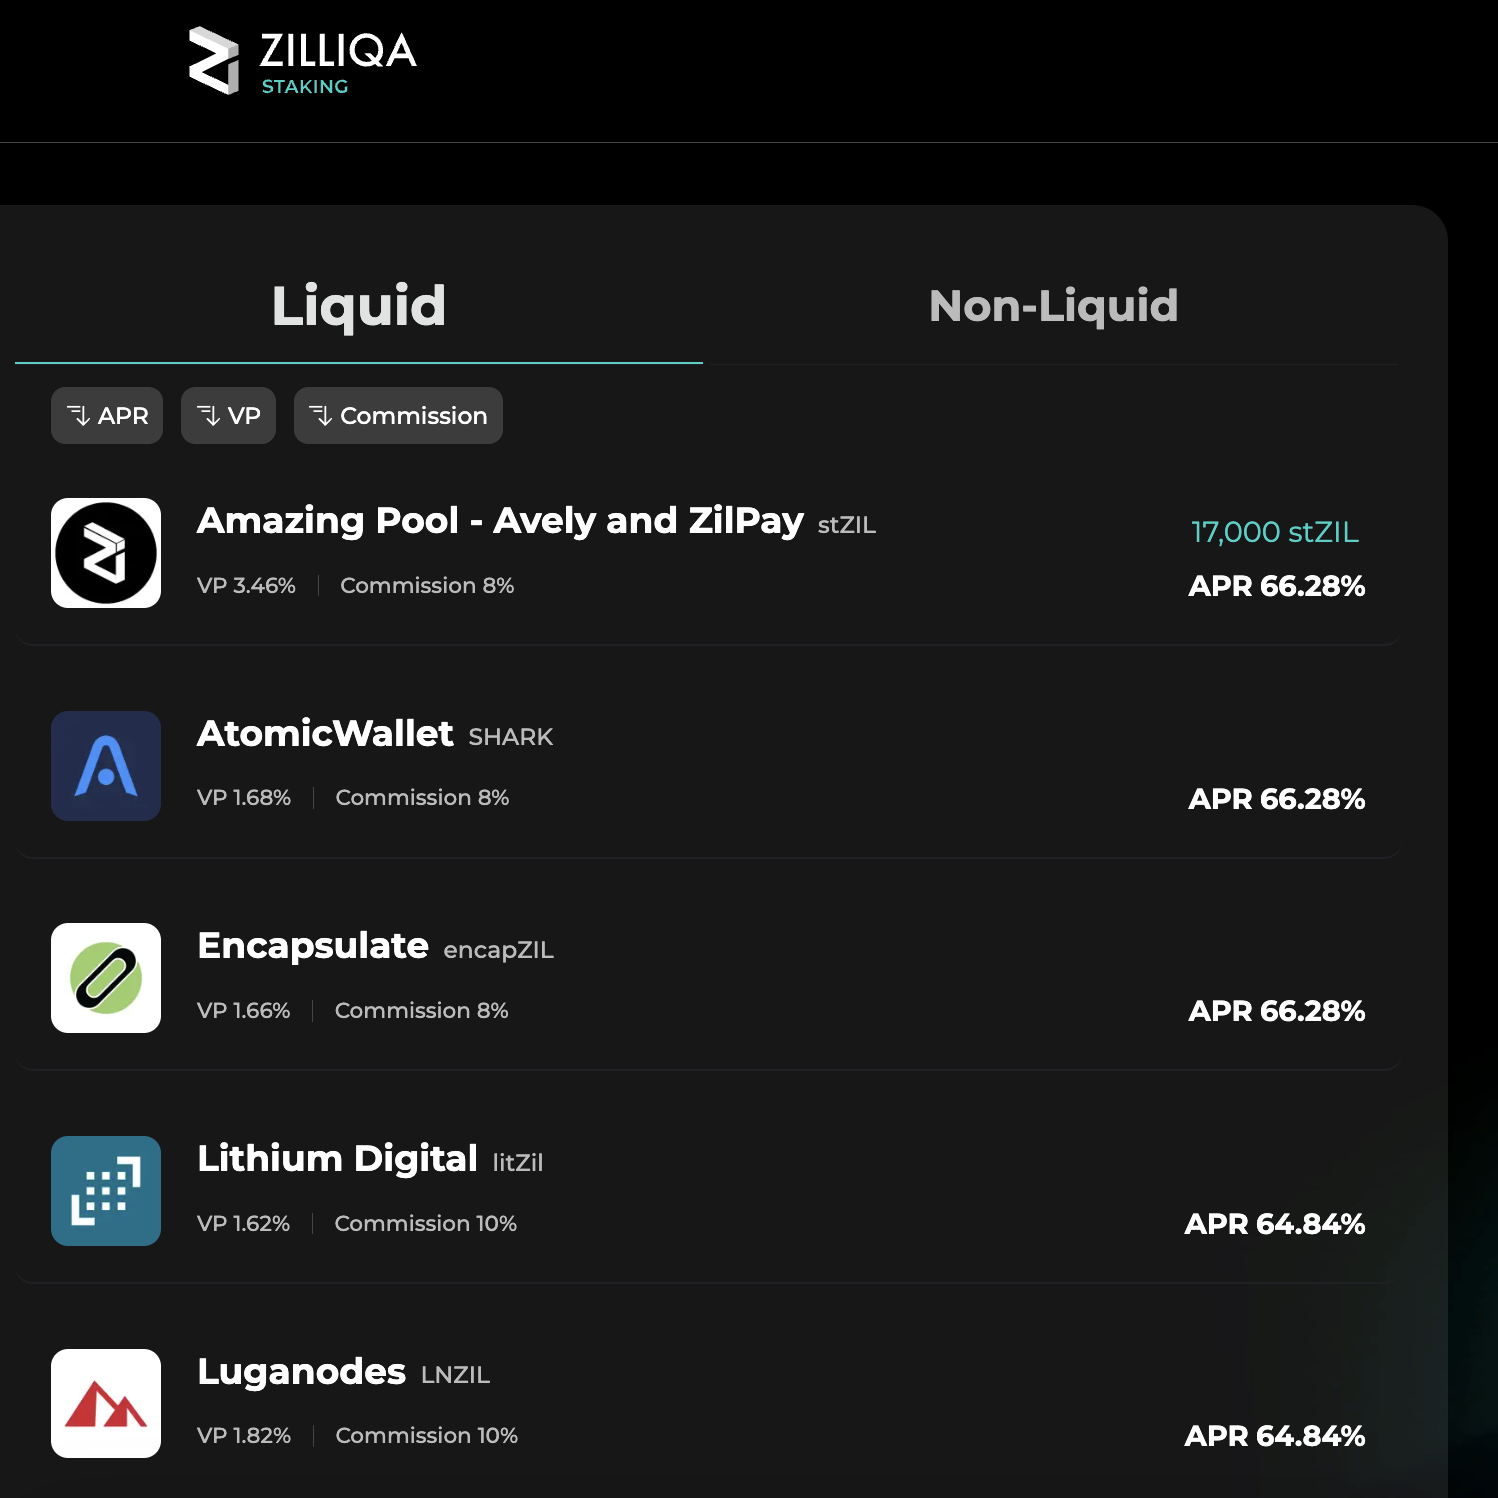Click Commission 10% on Lithium Digital
Screen dimensions: 1498x1498
pyautogui.click(x=425, y=1223)
